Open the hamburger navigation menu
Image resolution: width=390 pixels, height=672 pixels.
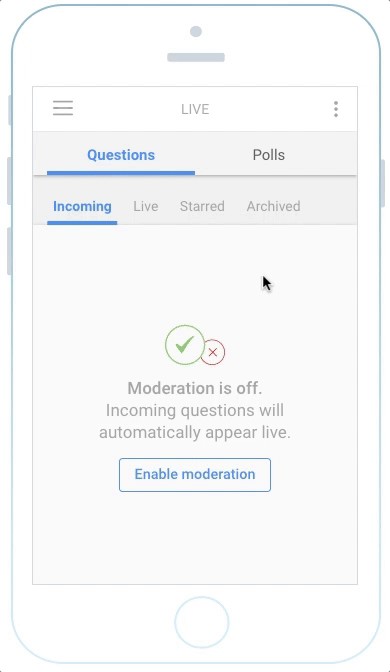[63, 108]
